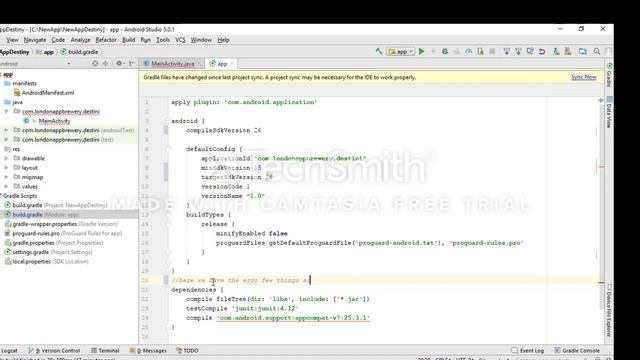Close the MainActivity.java tab
This screenshot has height=360, width=640.
point(199,64)
